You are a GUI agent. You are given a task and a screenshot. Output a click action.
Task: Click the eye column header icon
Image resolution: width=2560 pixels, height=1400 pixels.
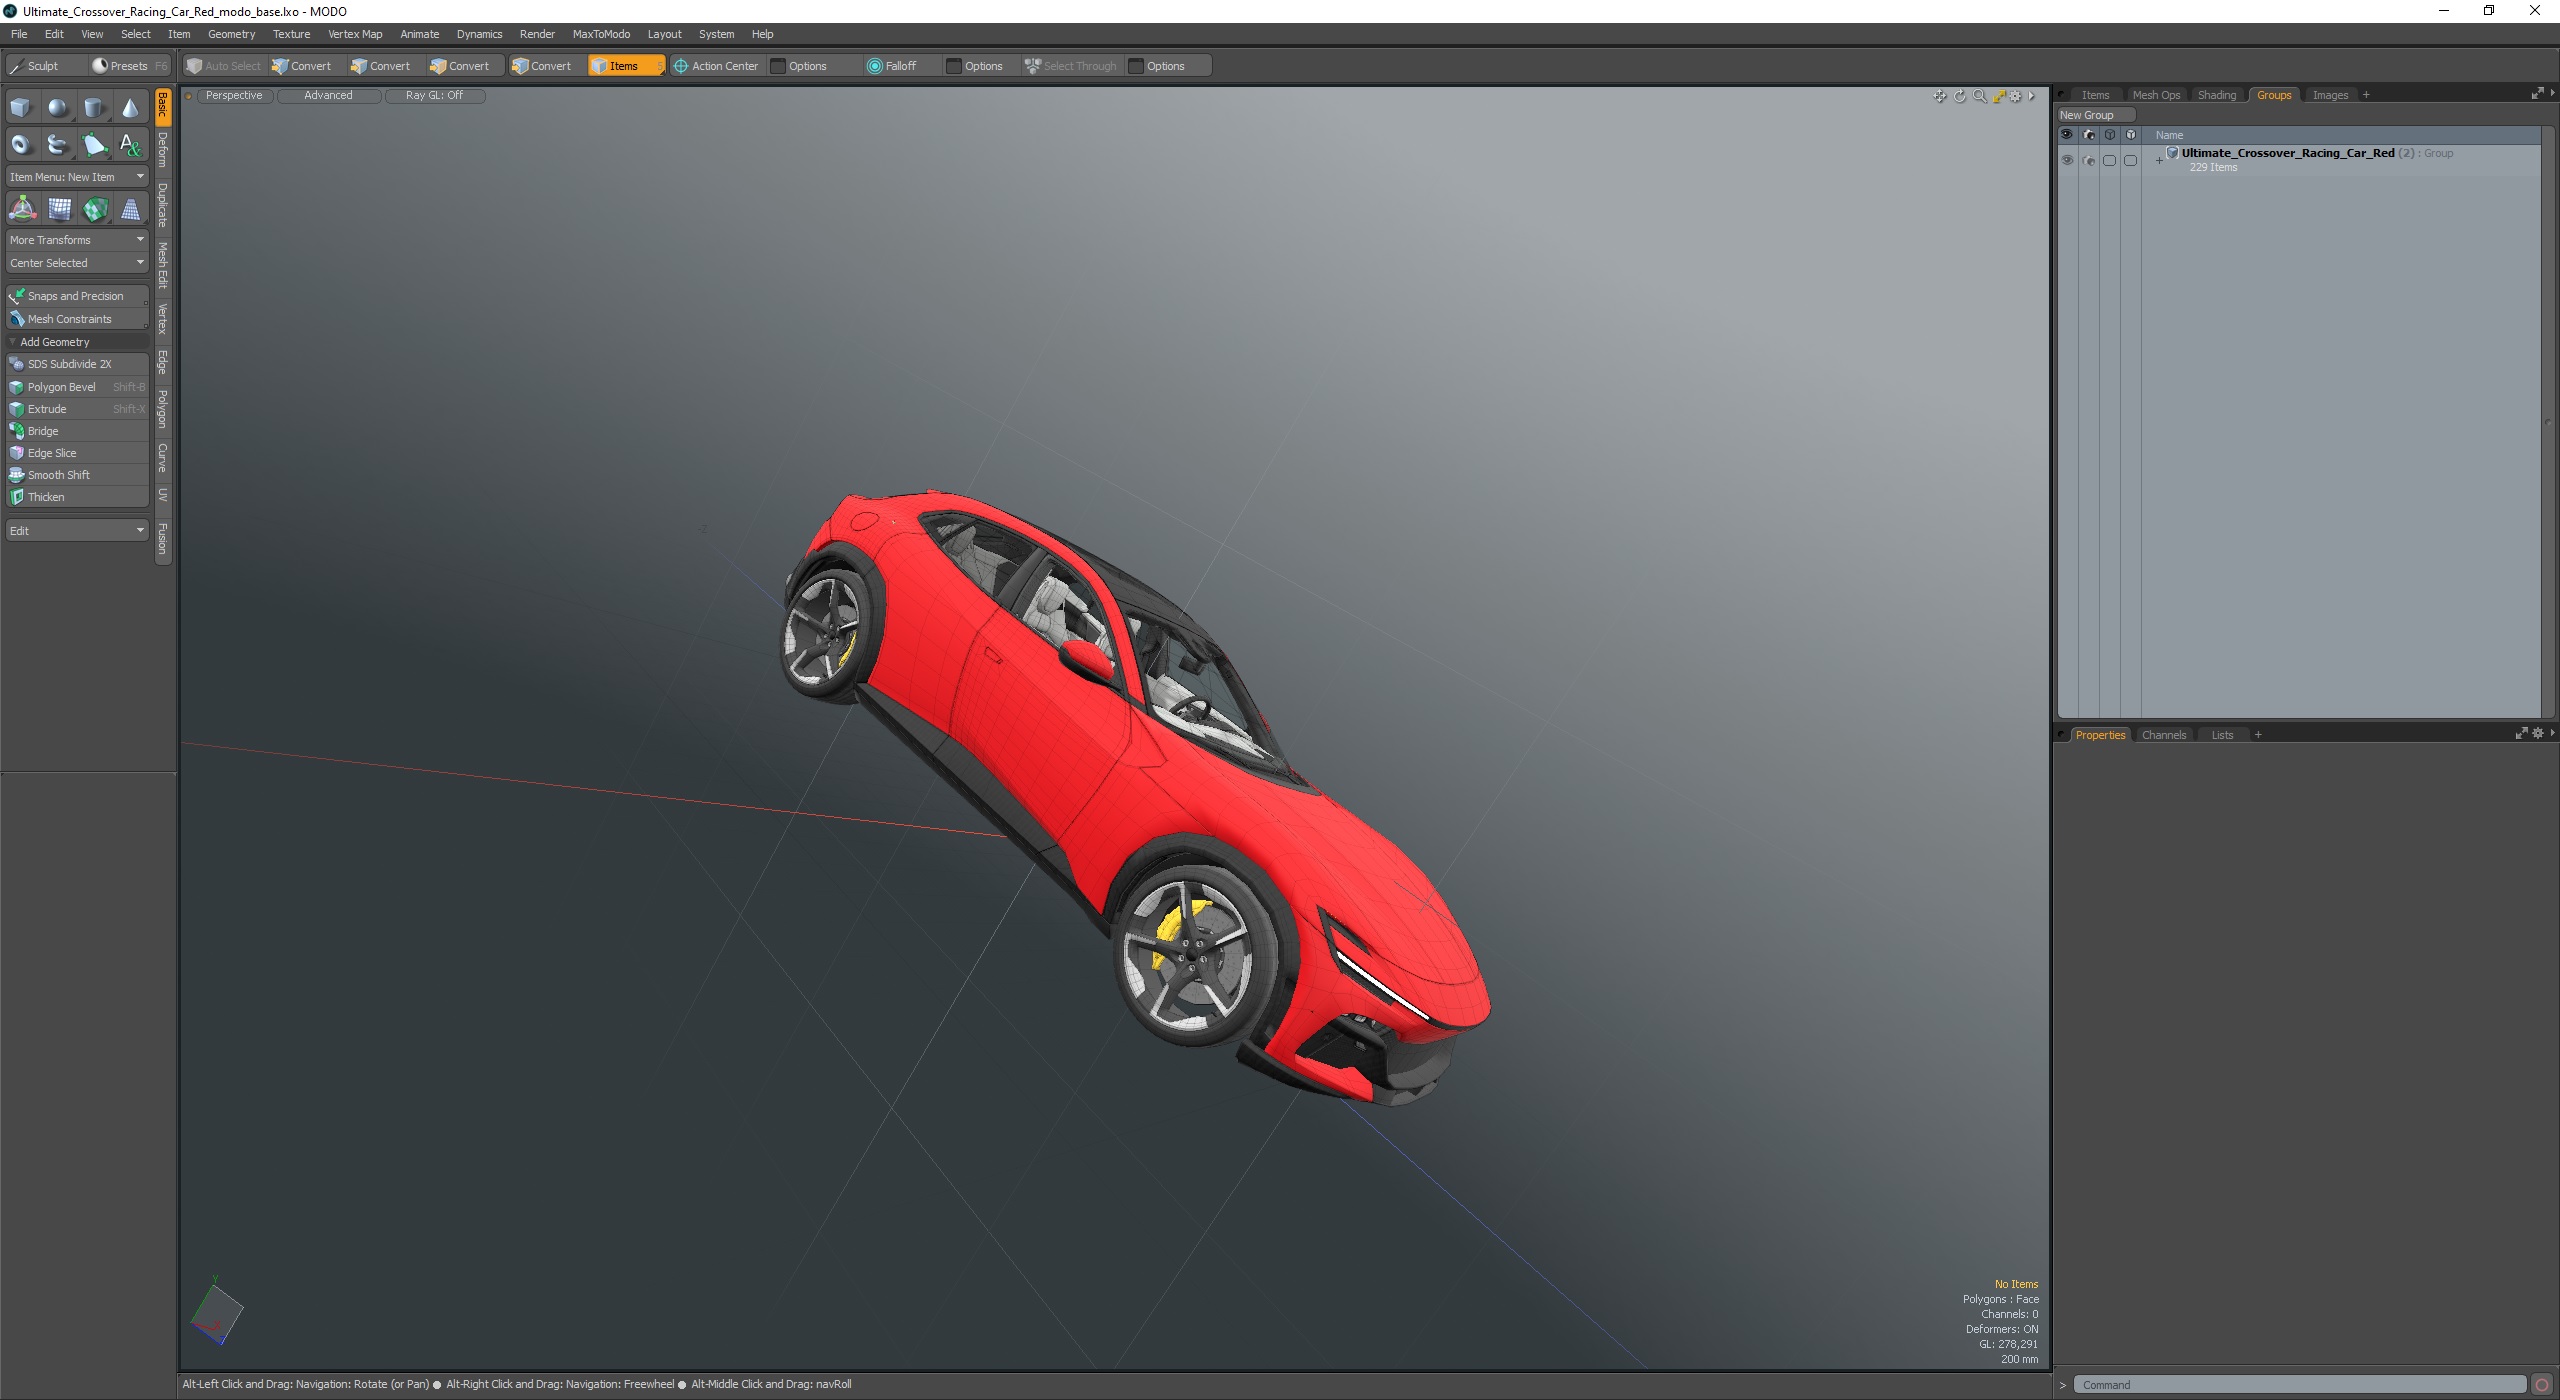coord(2066,134)
